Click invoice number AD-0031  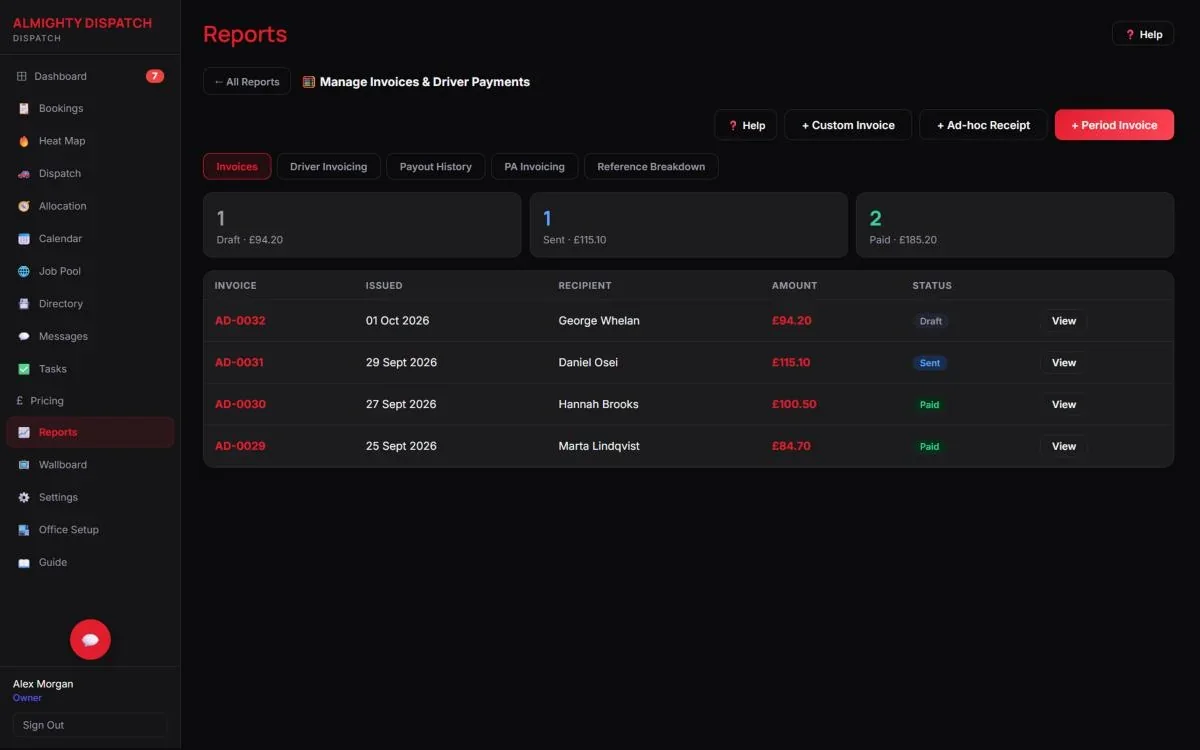pyautogui.click(x=239, y=363)
